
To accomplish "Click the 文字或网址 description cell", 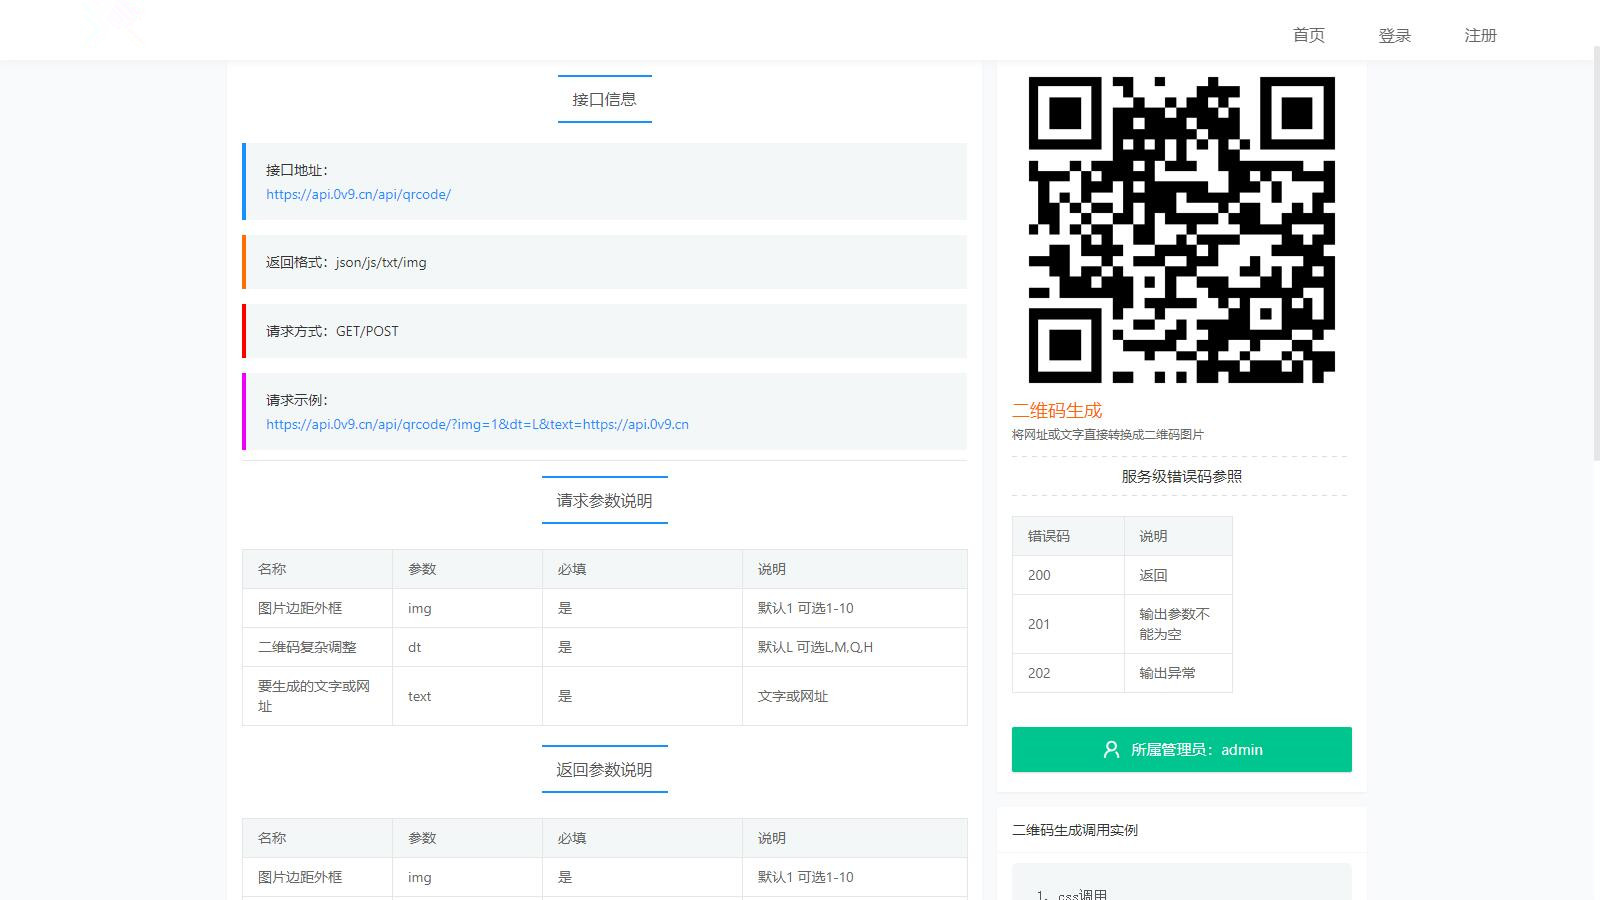I will point(854,696).
